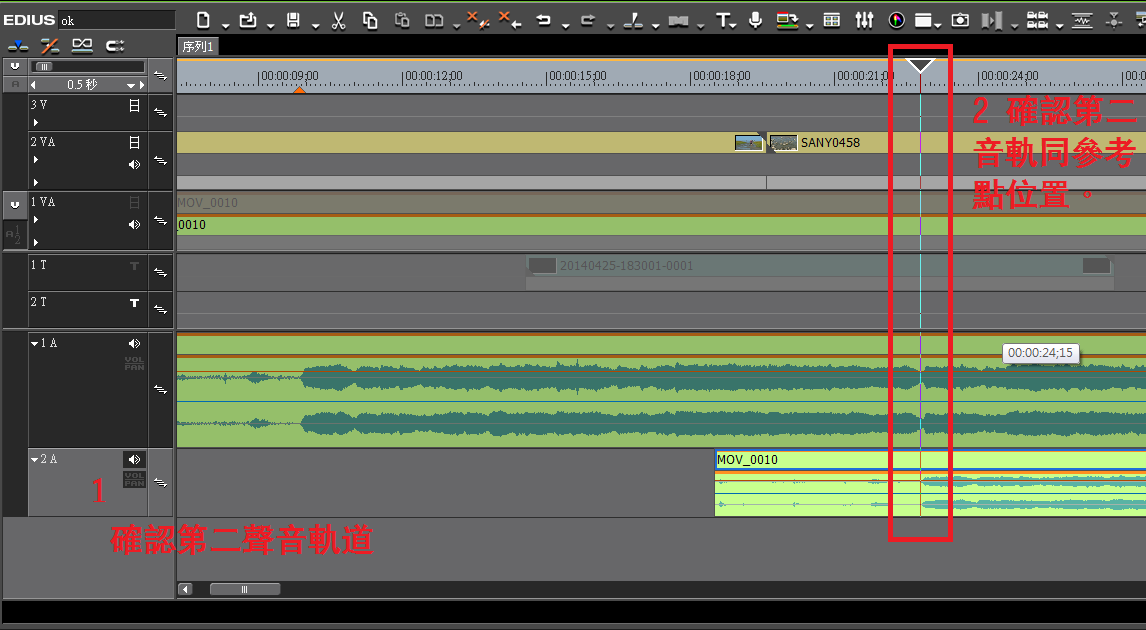
Task: Open the title creation T tool
Action: pos(724,20)
